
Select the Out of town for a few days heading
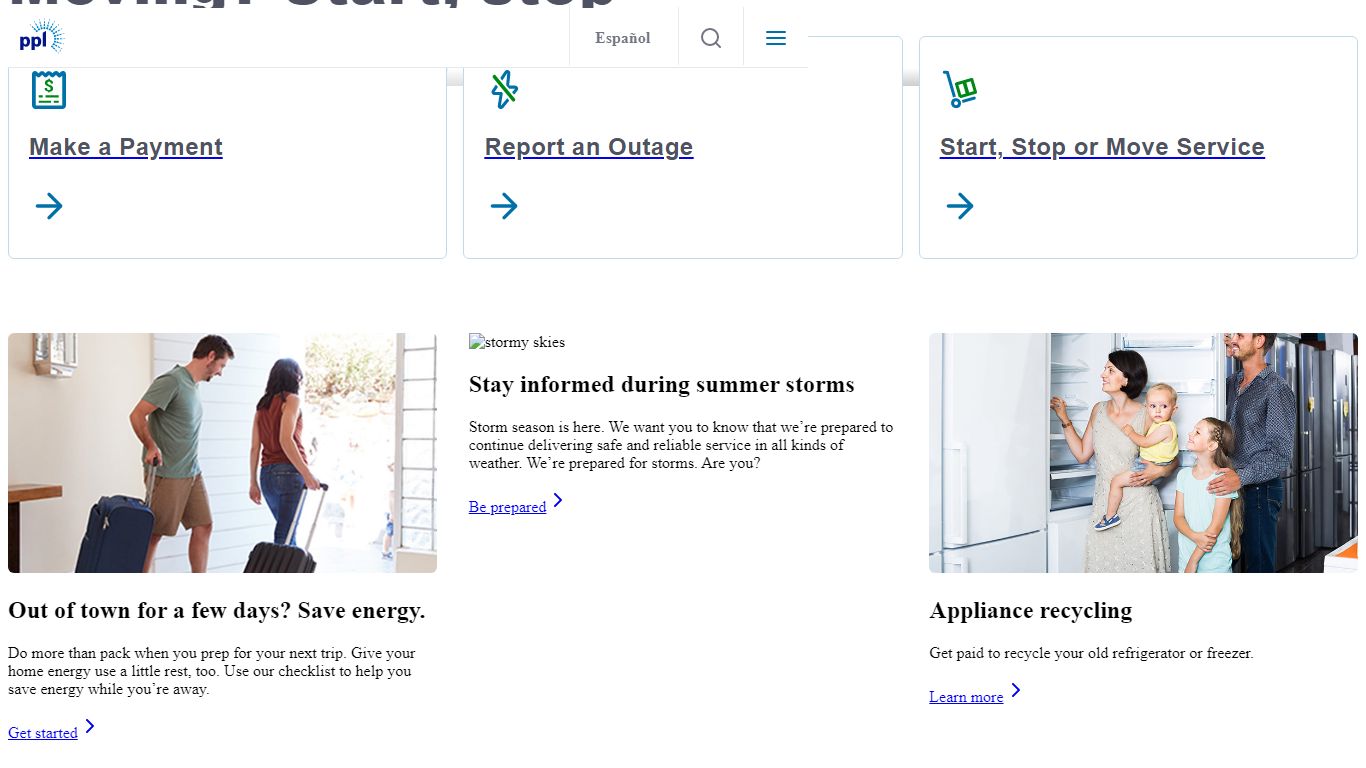pyautogui.click(x=217, y=611)
